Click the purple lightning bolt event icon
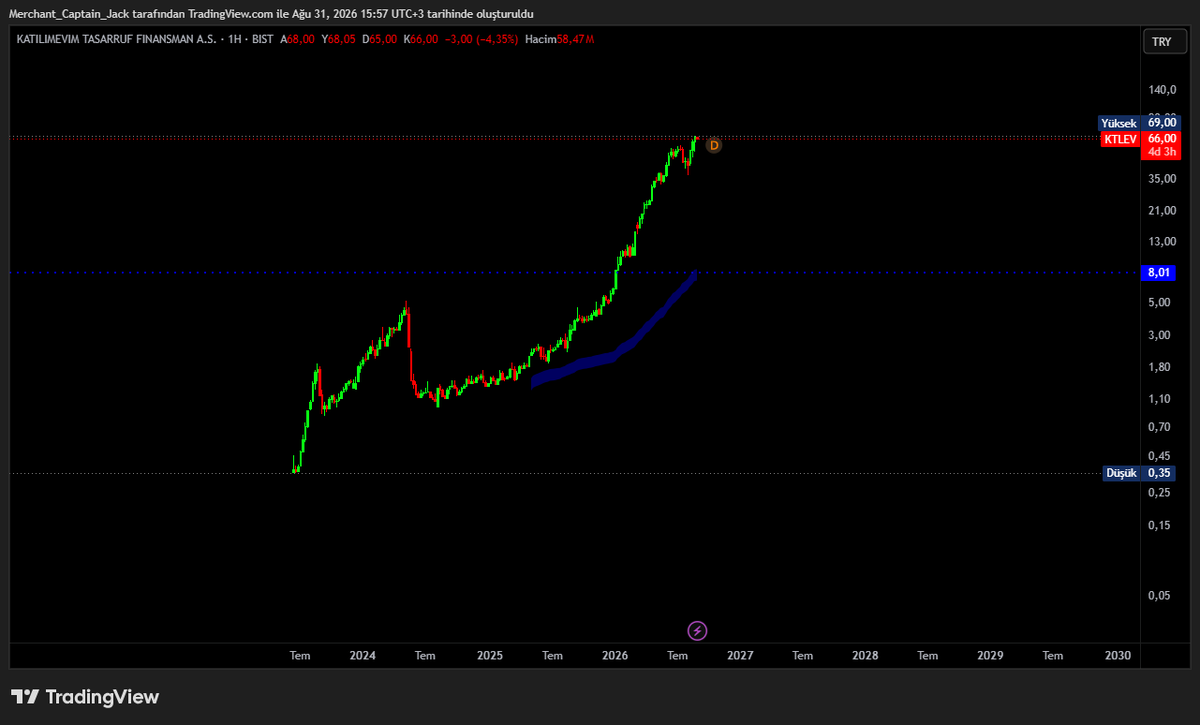Viewport: 1200px width, 725px height. tap(698, 630)
